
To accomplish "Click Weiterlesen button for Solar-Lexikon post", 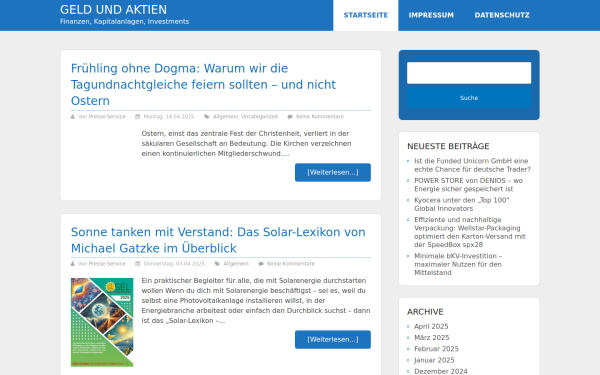I will tap(333, 339).
